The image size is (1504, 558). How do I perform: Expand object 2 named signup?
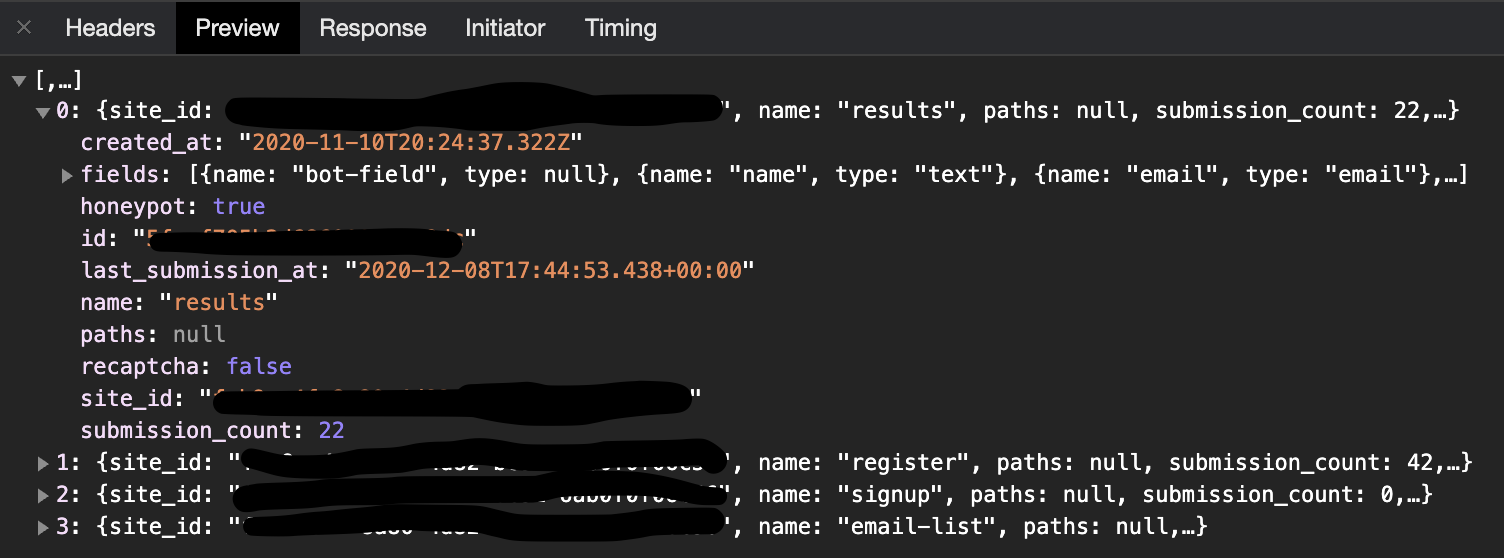click(43, 495)
